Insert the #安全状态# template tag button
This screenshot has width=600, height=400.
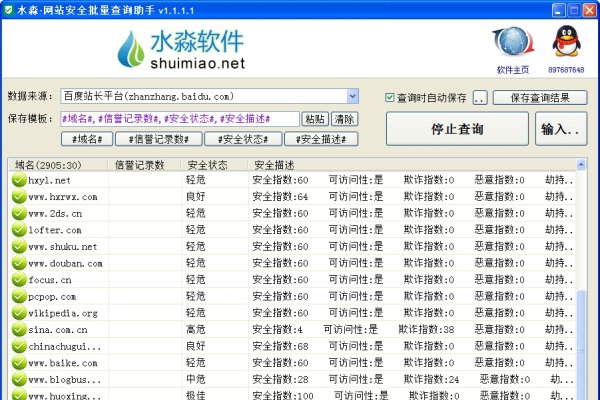click(243, 139)
